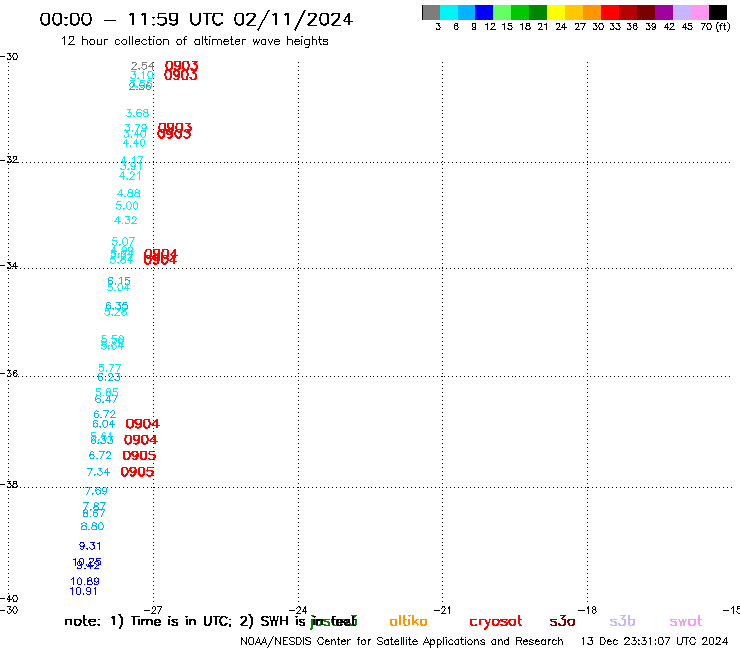This screenshot has height=650, width=740.
Task: Click the longitude axis label -27
Action: pyautogui.click(x=153, y=610)
